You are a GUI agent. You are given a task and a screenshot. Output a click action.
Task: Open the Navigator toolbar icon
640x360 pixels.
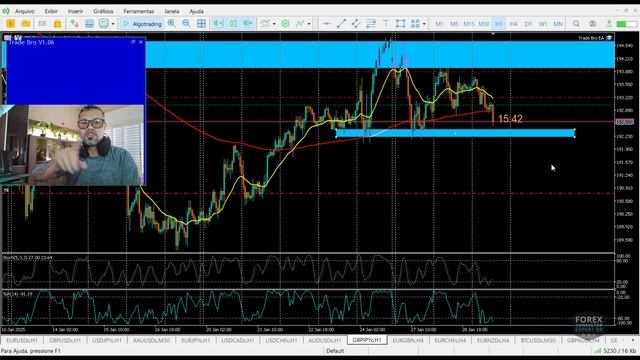(x=58, y=24)
